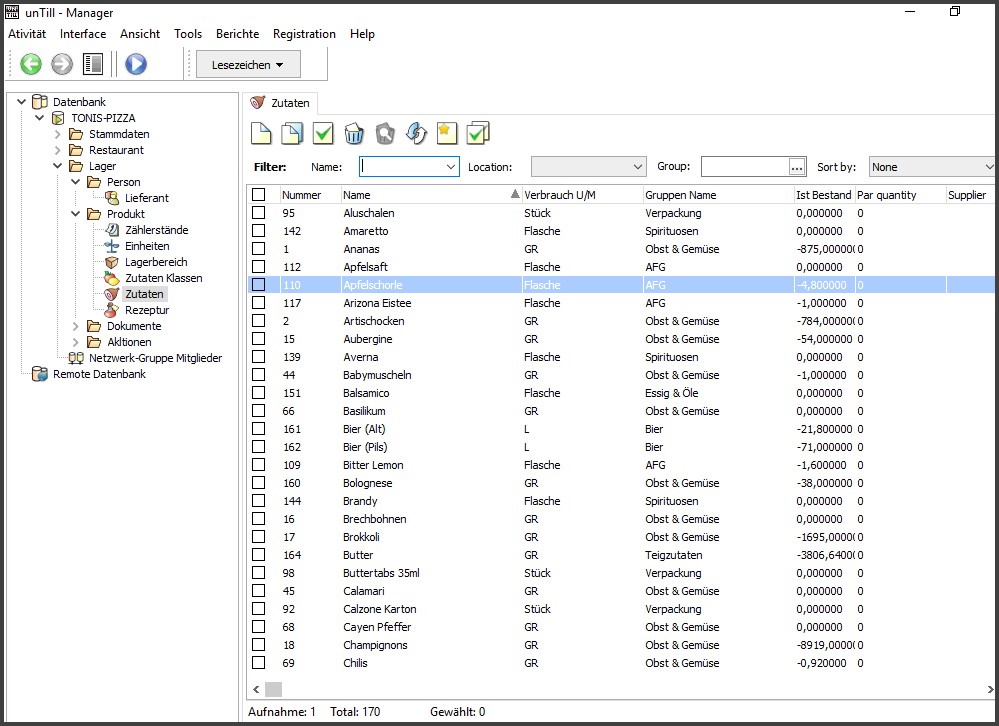Open the Tools menu
Viewport: 999px width, 726px height.
click(188, 34)
